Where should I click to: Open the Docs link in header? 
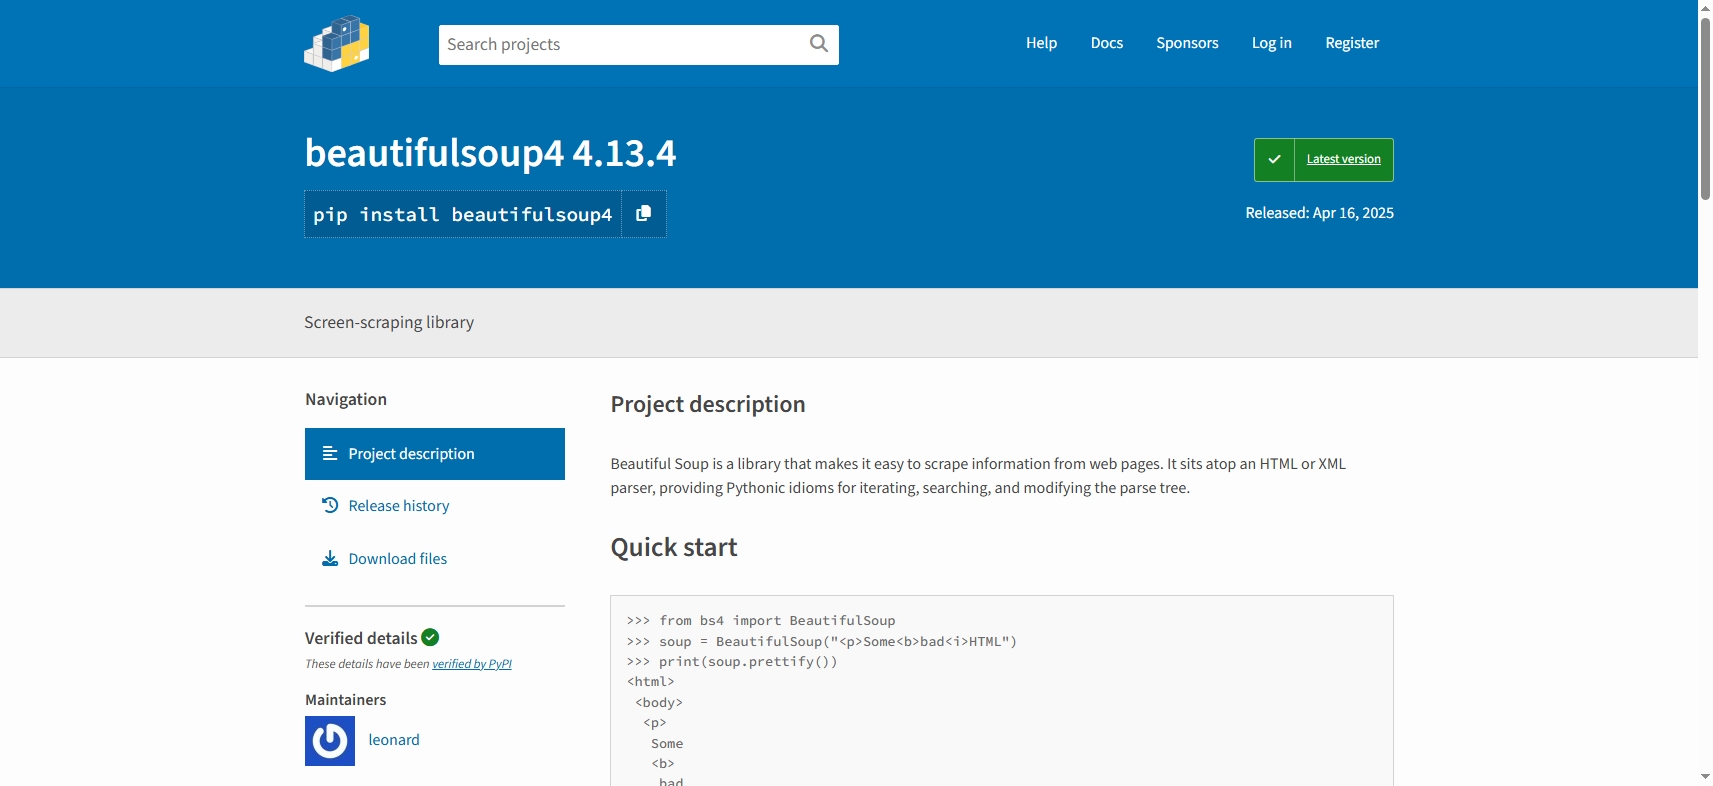(x=1107, y=43)
